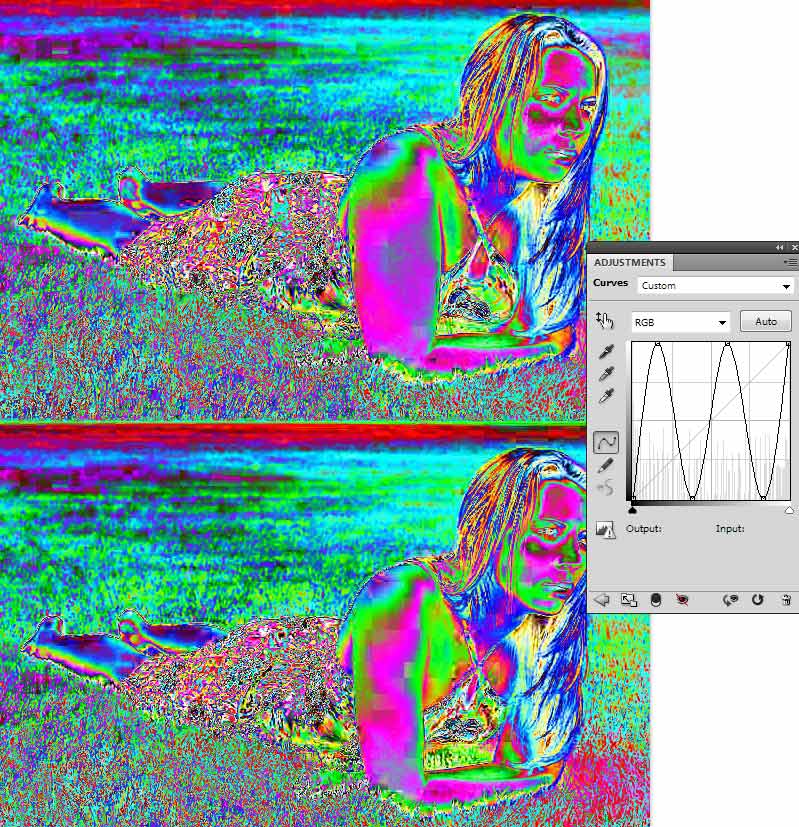Viewport: 799px width, 827px height.
Task: Select the Adjustments panel tab
Action: [x=630, y=263]
